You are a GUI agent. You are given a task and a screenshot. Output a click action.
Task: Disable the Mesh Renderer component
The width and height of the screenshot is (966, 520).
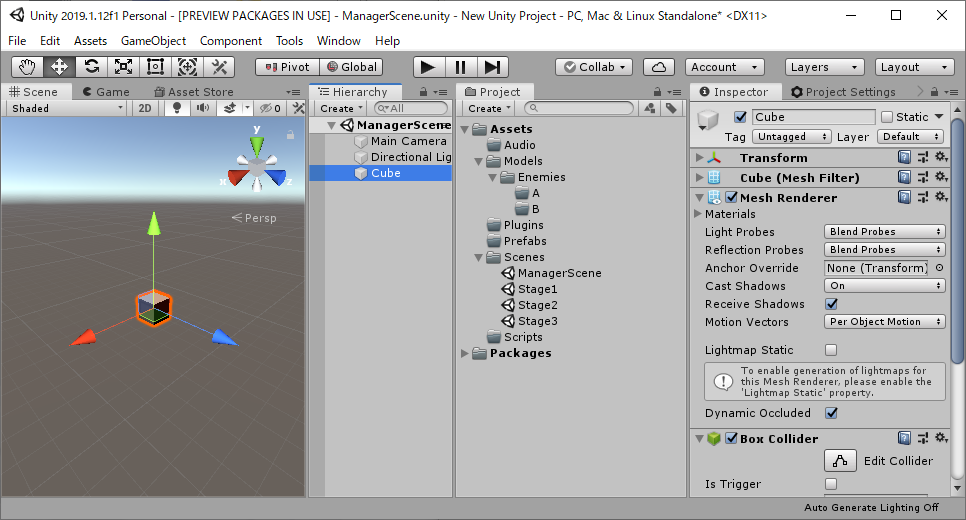click(x=731, y=197)
